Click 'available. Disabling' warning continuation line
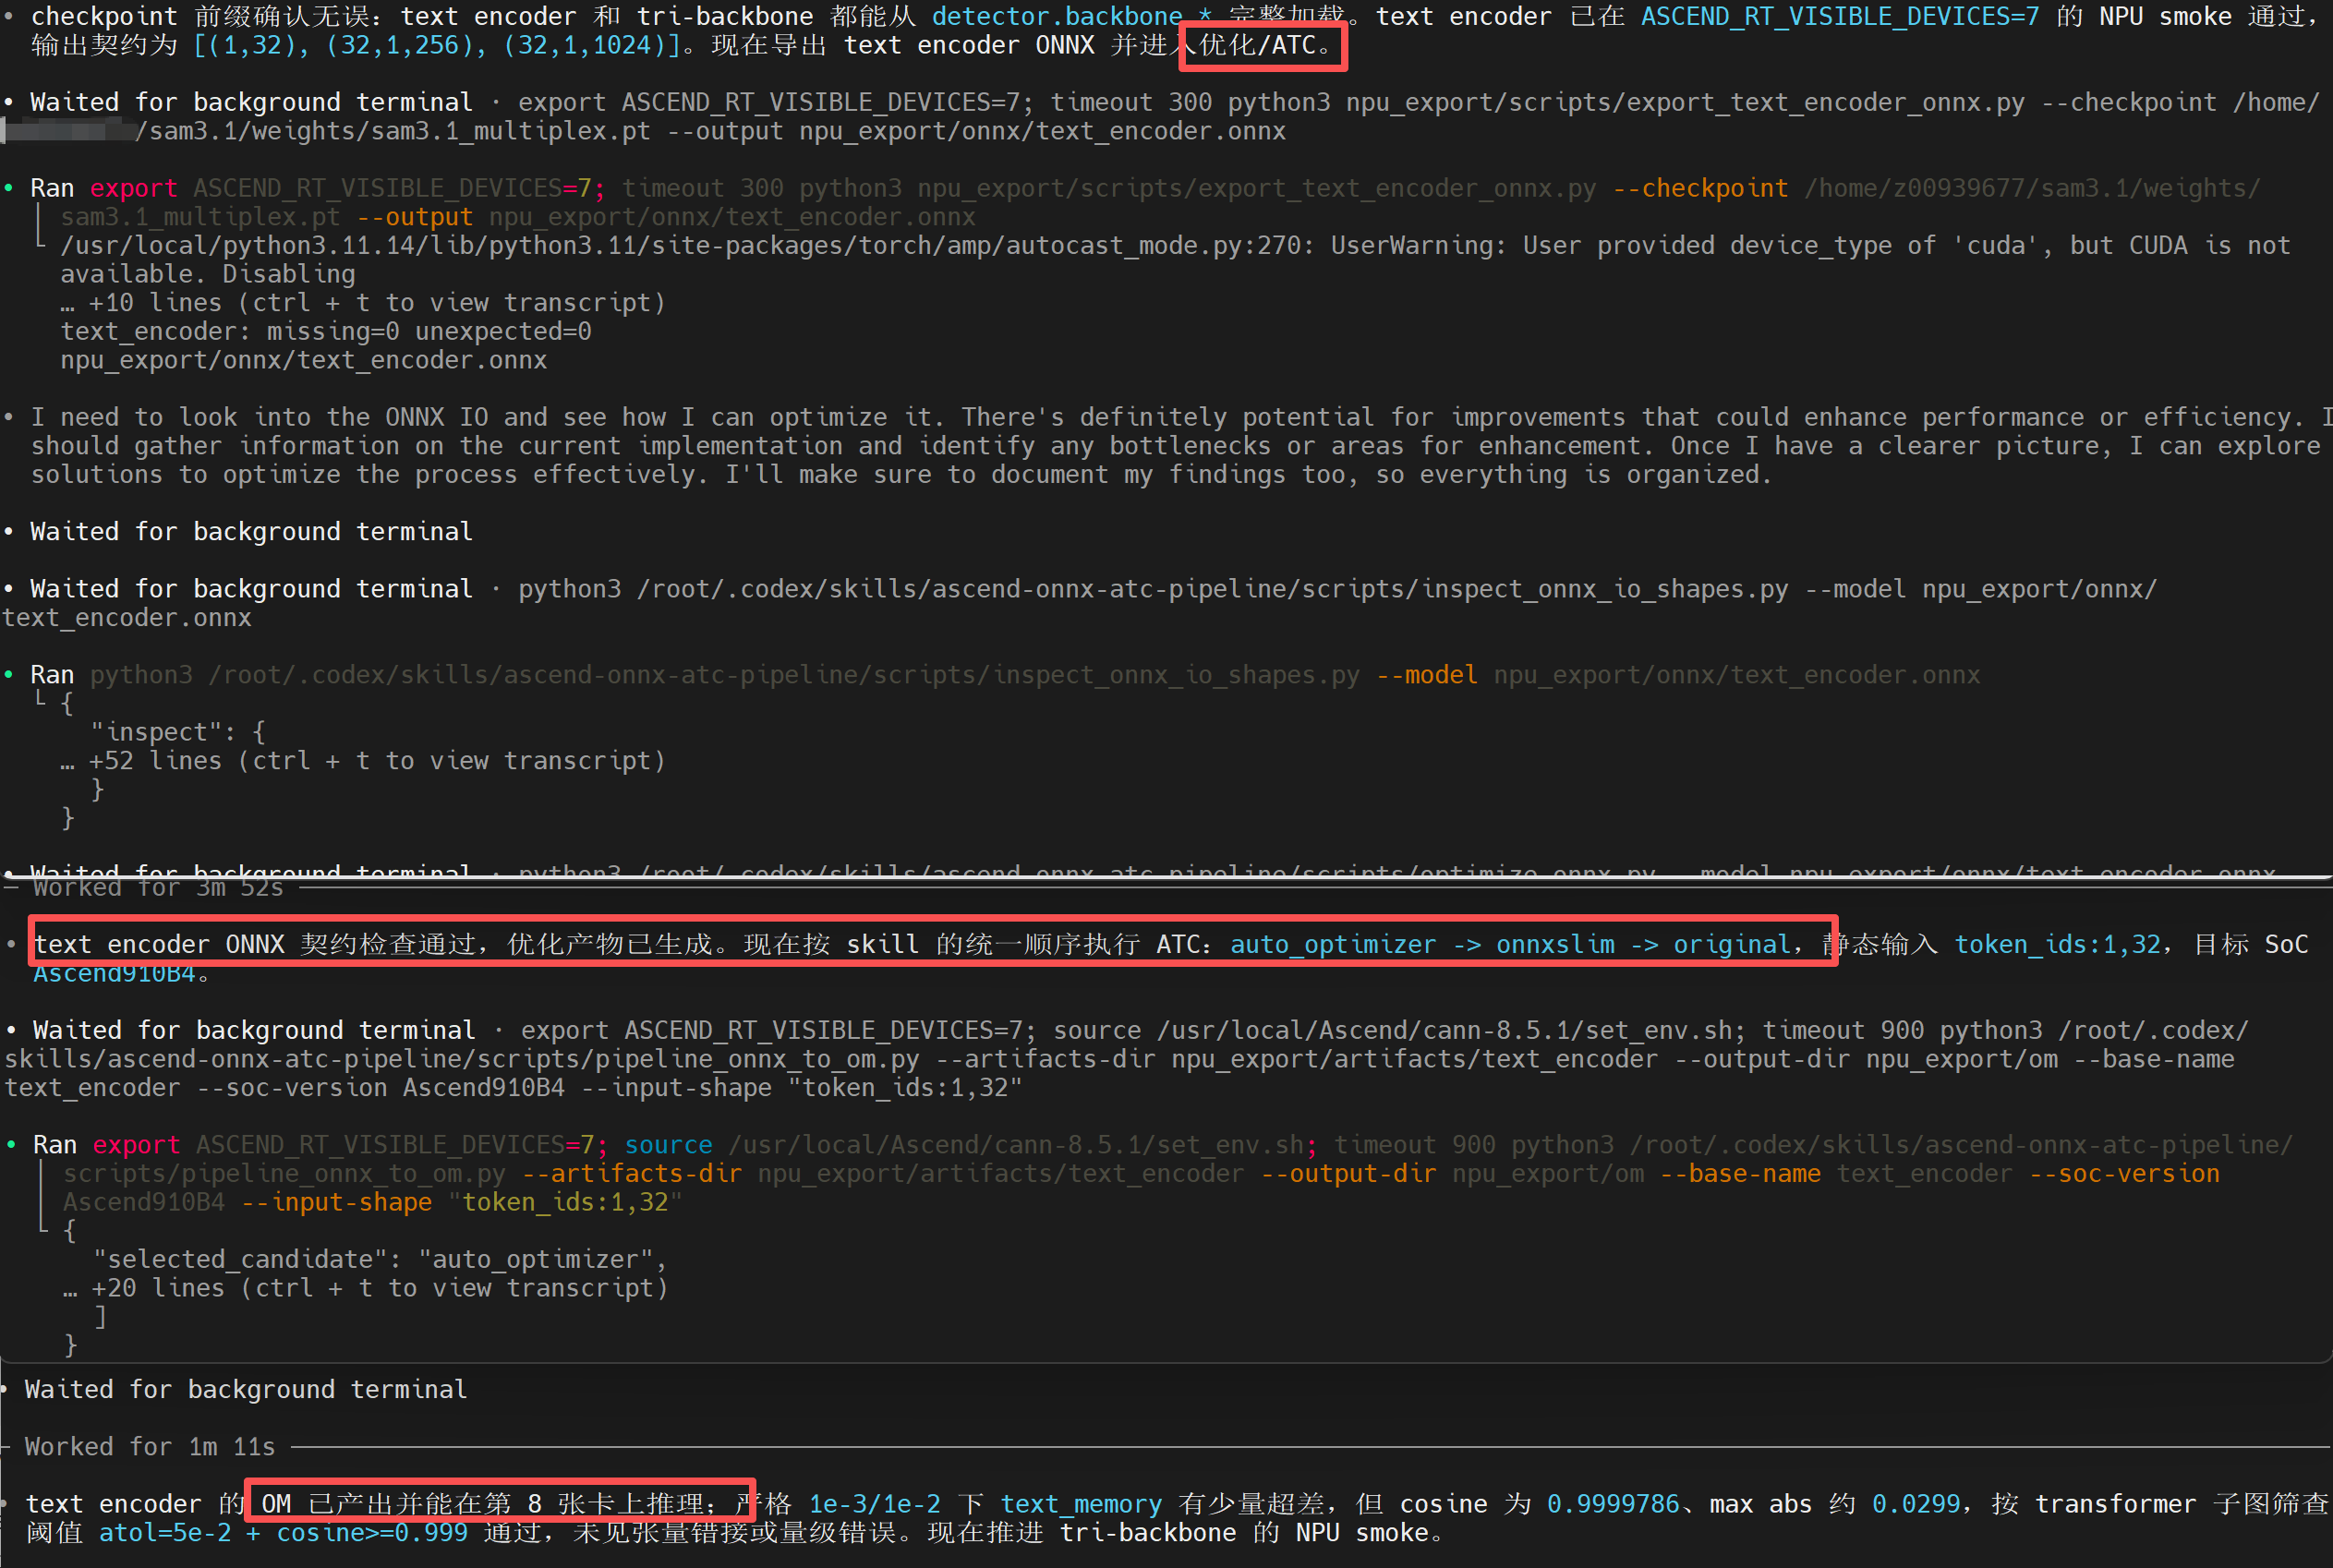The image size is (2333, 1568). click(x=208, y=273)
